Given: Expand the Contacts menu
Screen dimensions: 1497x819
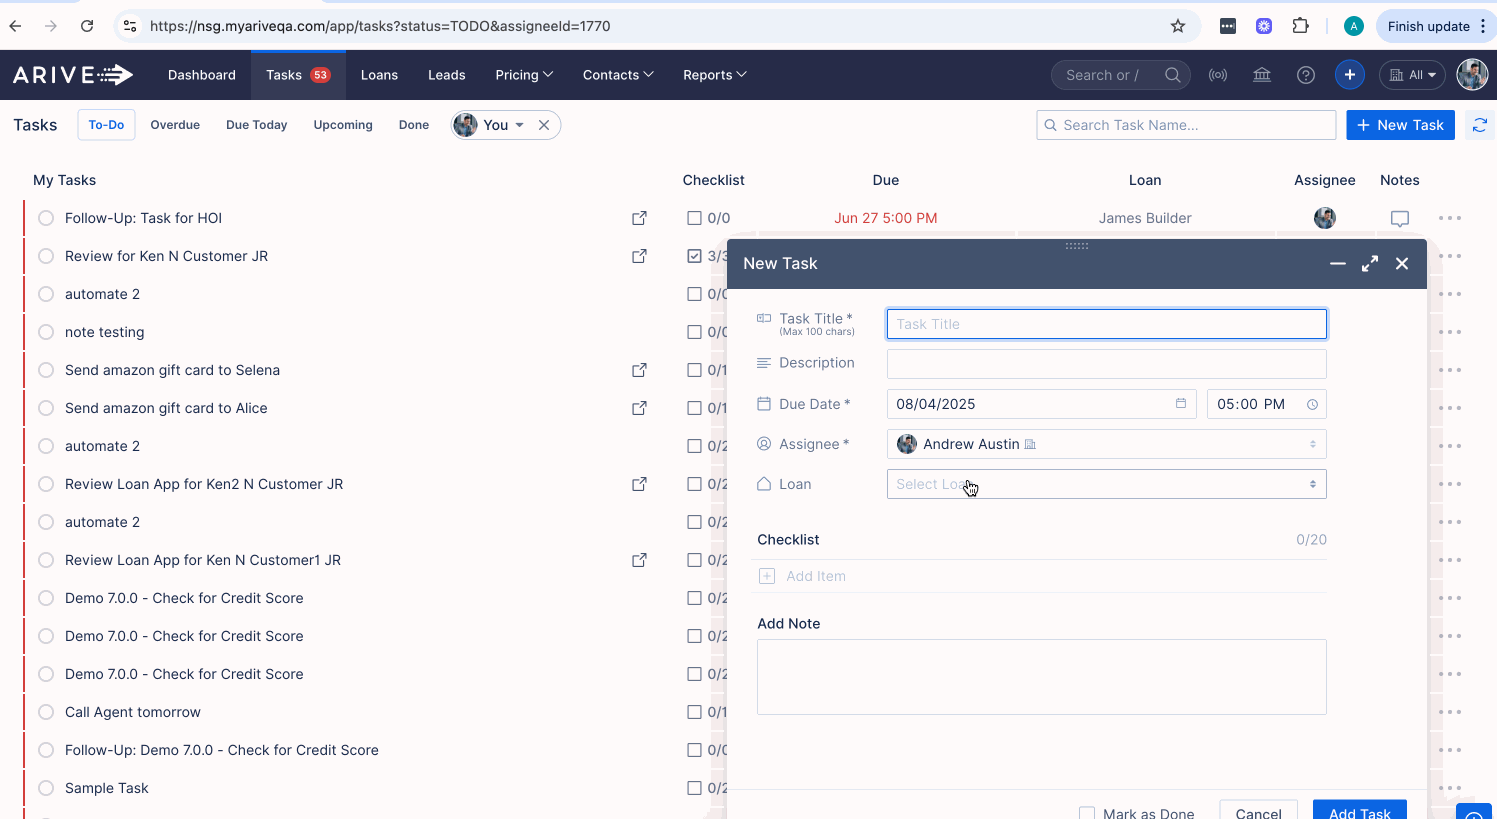Looking at the screenshot, I should [x=618, y=75].
